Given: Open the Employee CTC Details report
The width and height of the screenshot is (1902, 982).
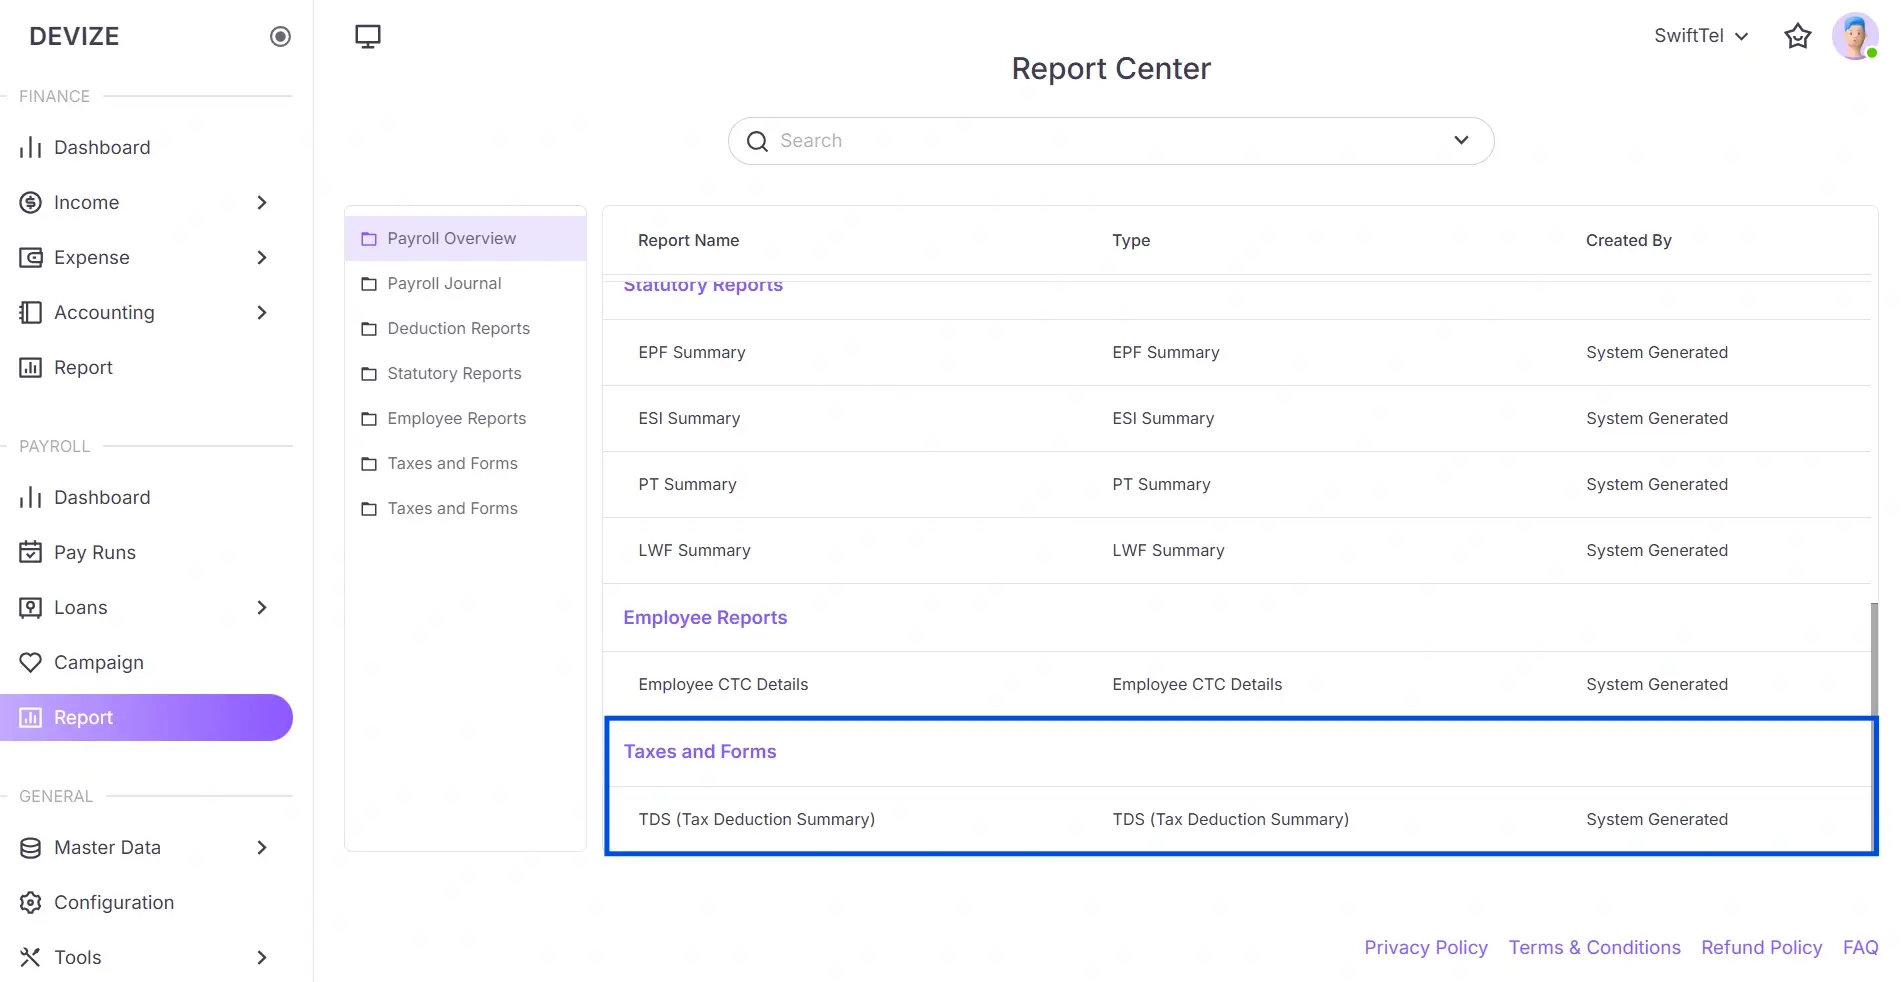Looking at the screenshot, I should [1236, 685].
